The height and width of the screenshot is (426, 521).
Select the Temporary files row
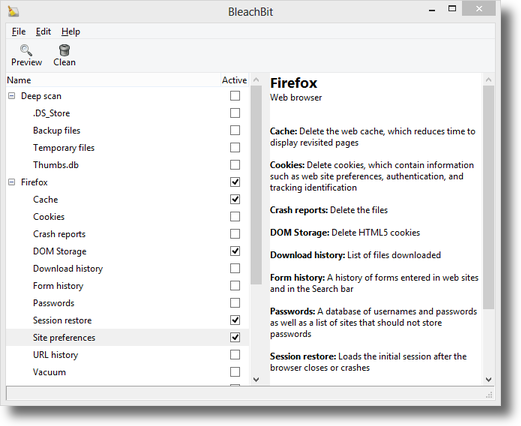pyautogui.click(x=127, y=147)
